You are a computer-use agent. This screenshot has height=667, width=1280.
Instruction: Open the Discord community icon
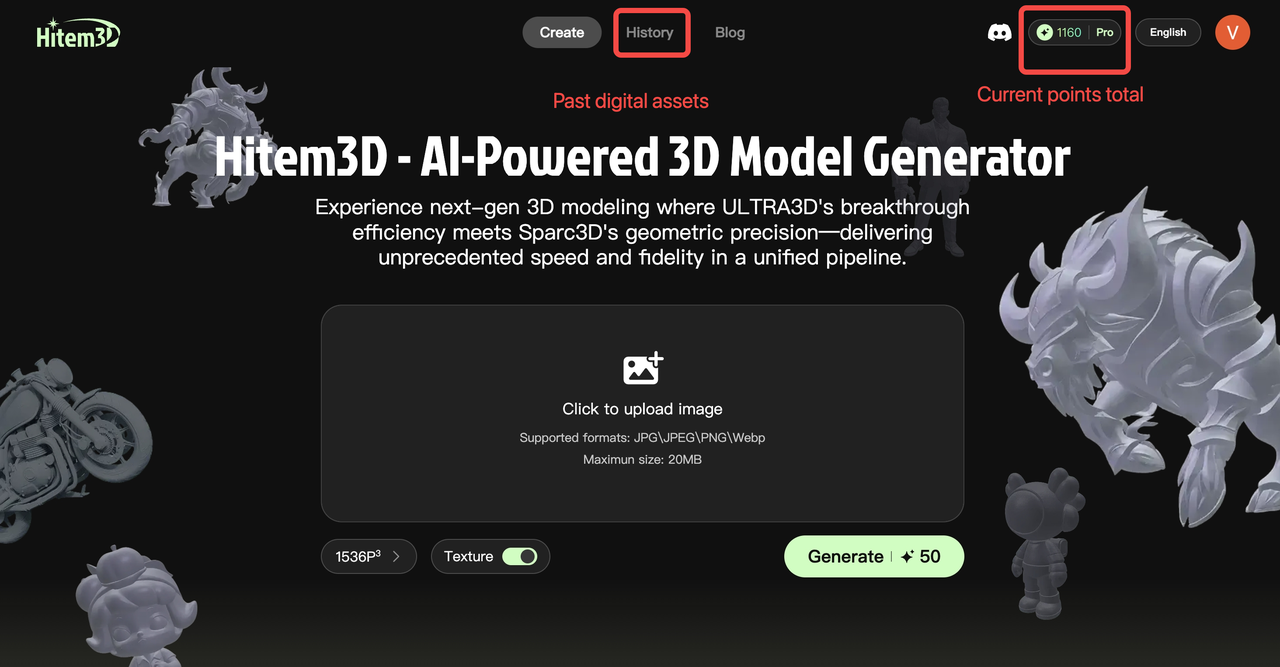(x=999, y=33)
